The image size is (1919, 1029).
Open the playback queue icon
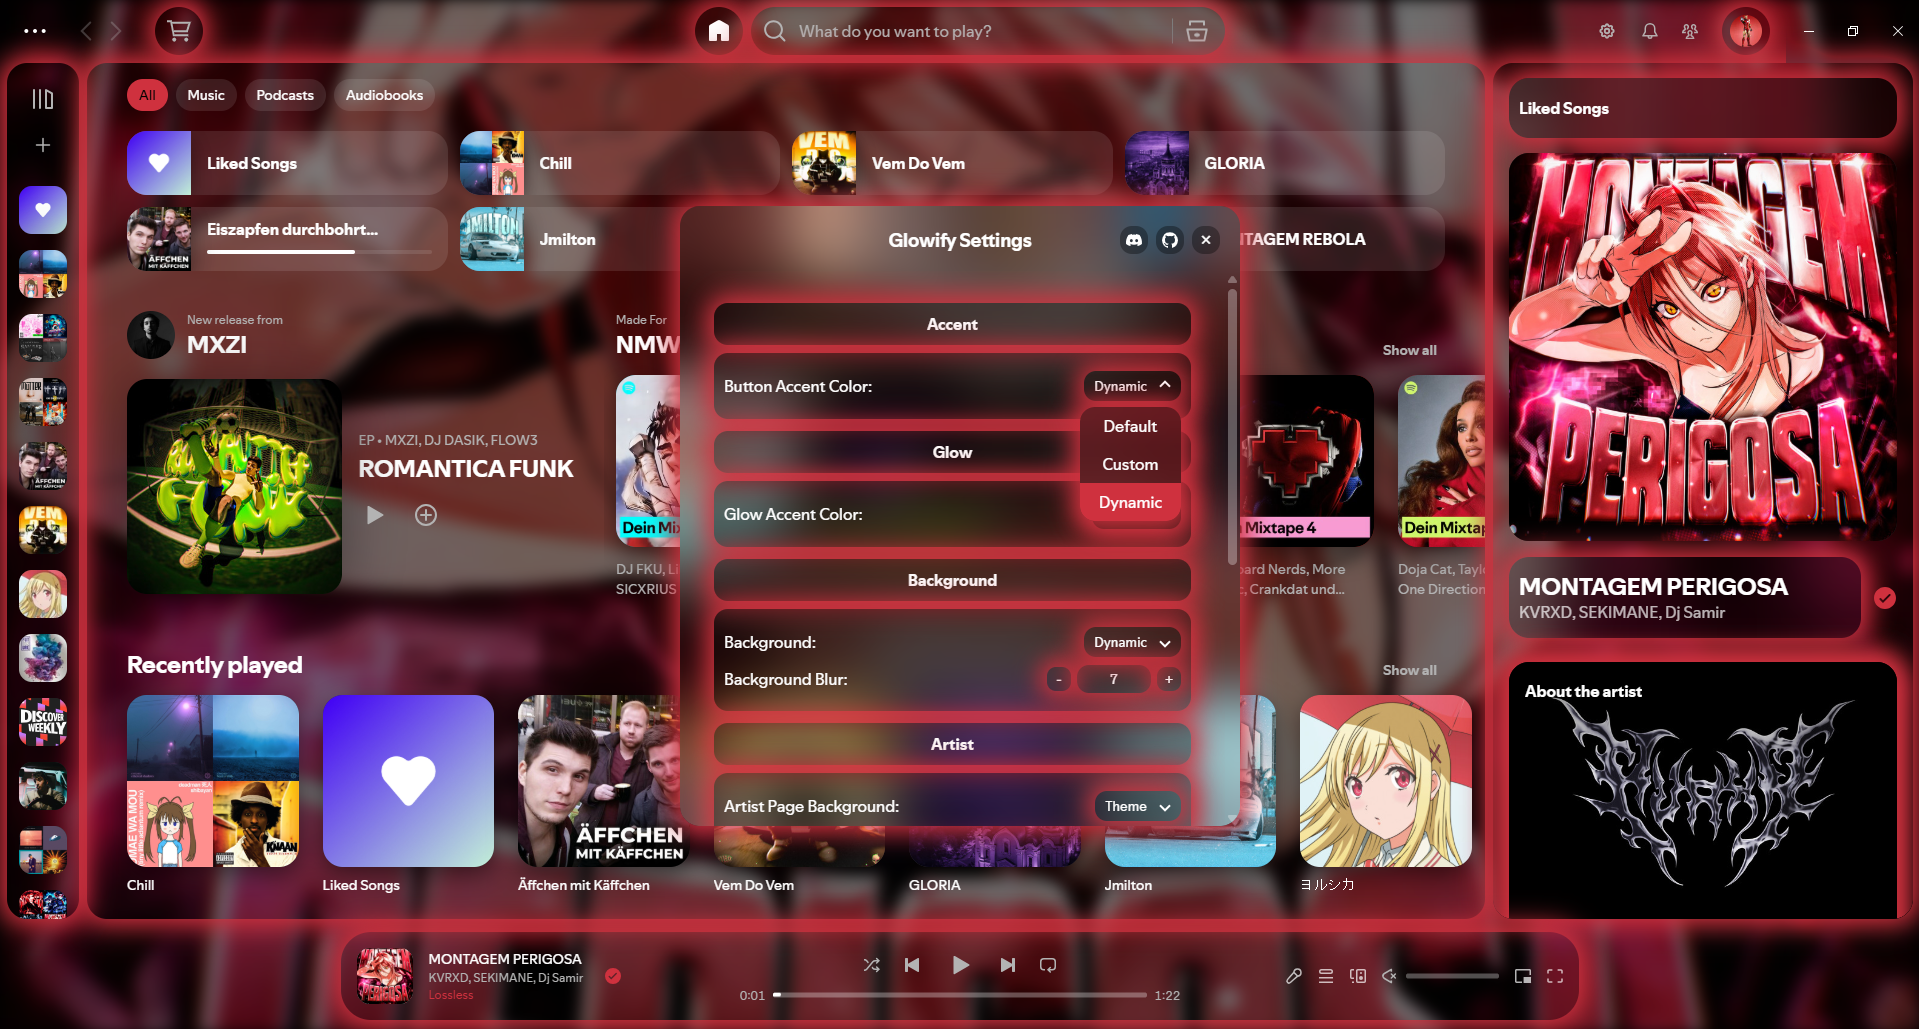(x=1325, y=975)
